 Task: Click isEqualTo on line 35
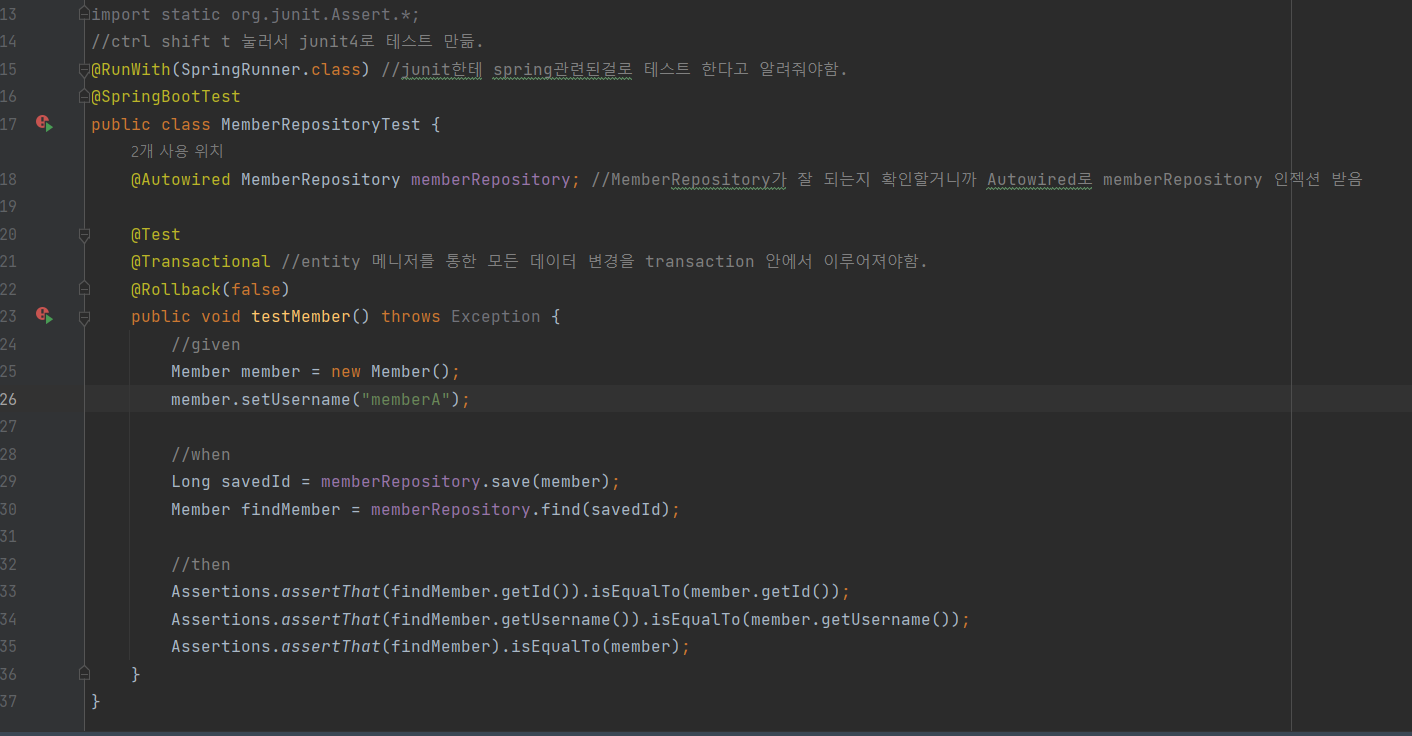[556, 646]
